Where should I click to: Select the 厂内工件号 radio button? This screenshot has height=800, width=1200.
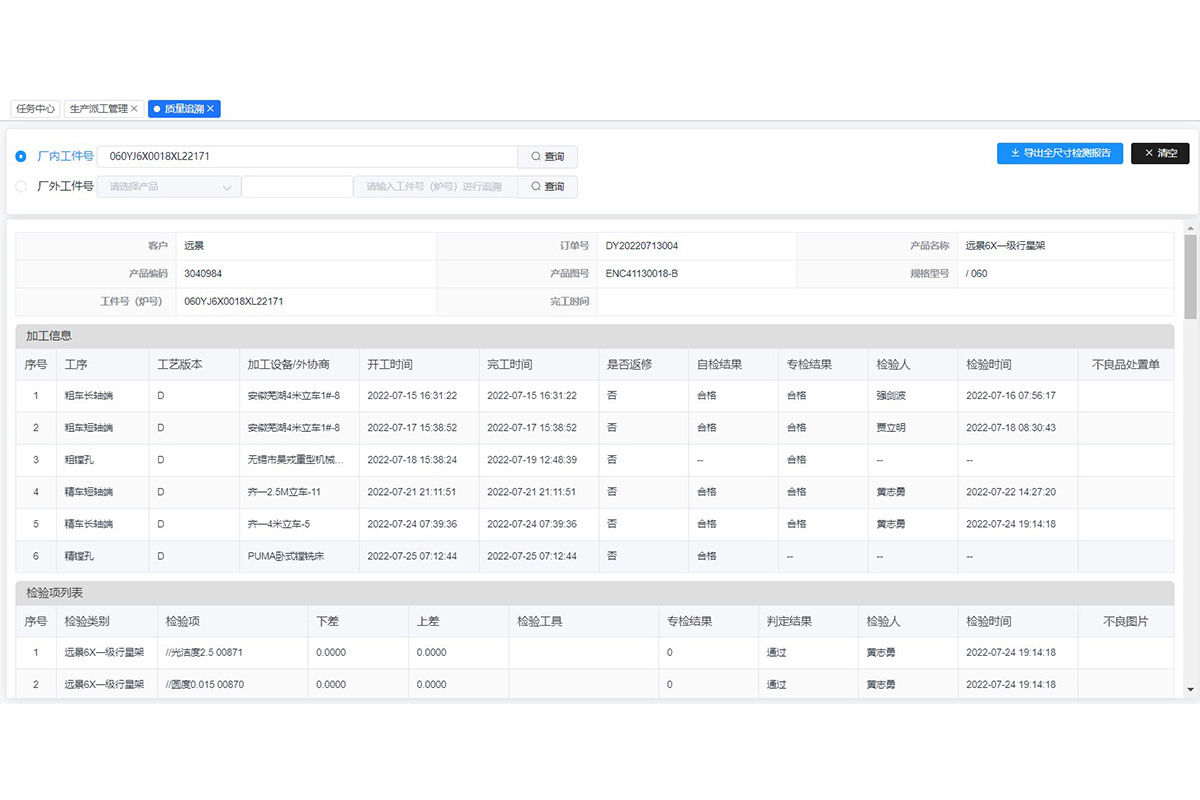21,157
